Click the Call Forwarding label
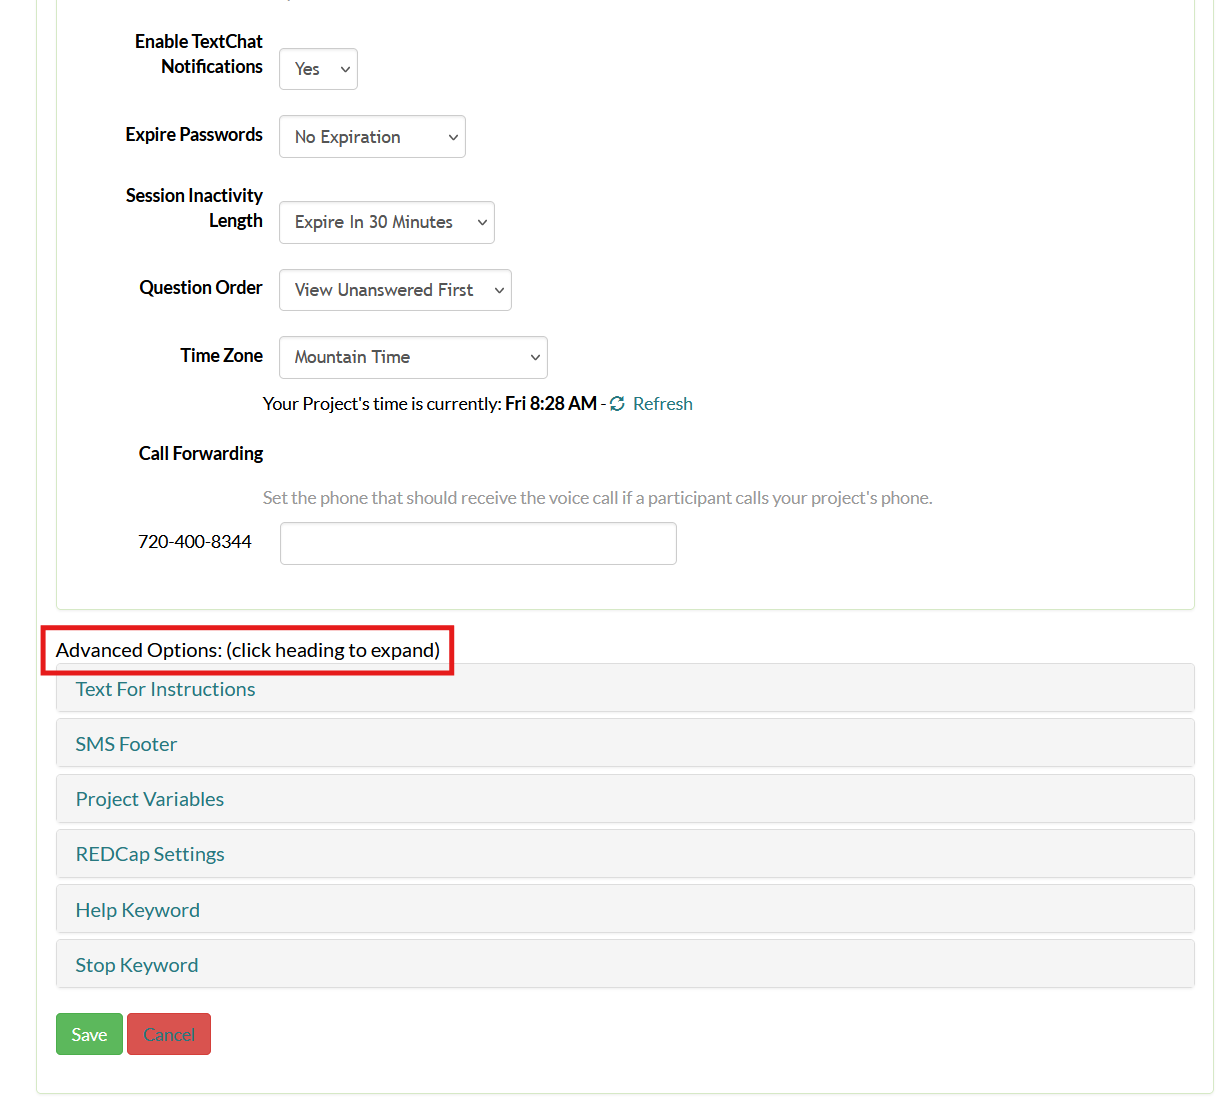 (x=201, y=454)
